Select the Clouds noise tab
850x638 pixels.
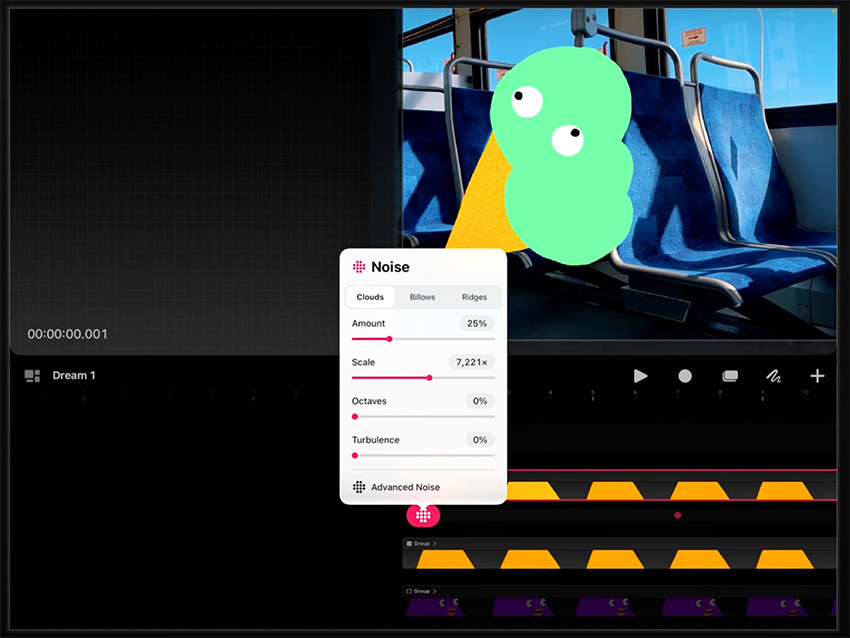coord(370,297)
